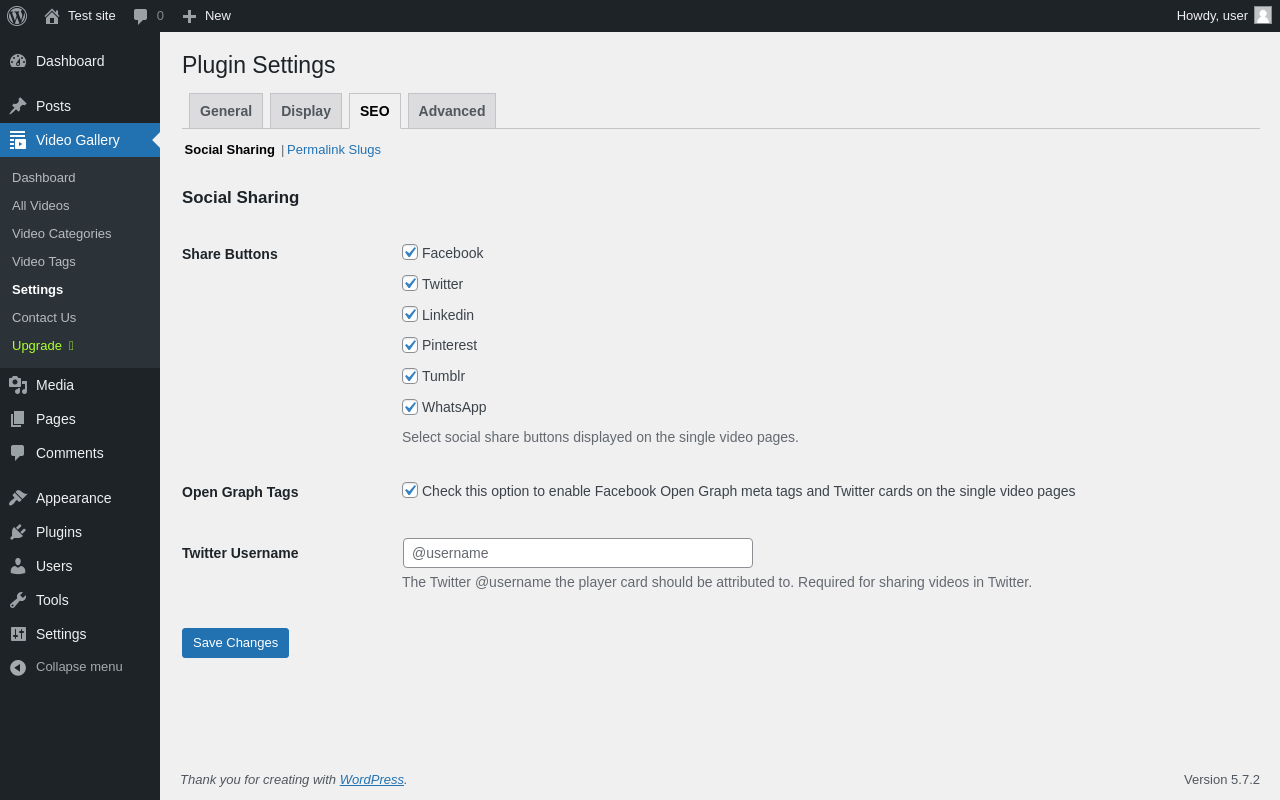Click the user avatar in the top right

(1263, 15)
